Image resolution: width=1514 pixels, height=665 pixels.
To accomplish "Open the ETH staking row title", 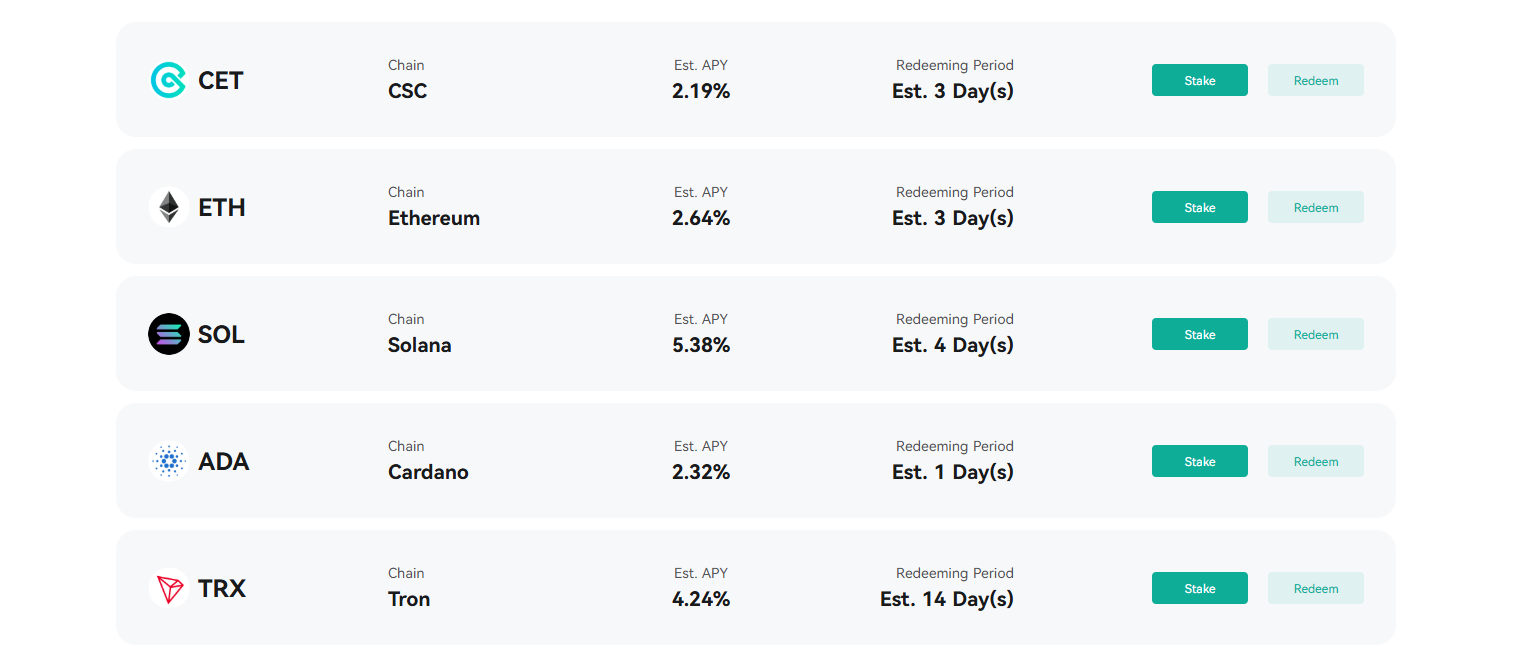I will (x=221, y=207).
